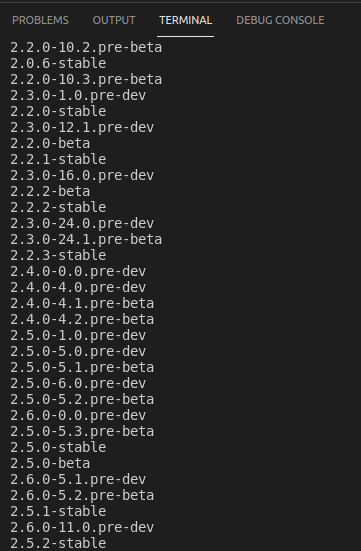Click the 2.2.2-beta terminal line
The width and height of the screenshot is (361, 551).
pyautogui.click(x=50, y=192)
